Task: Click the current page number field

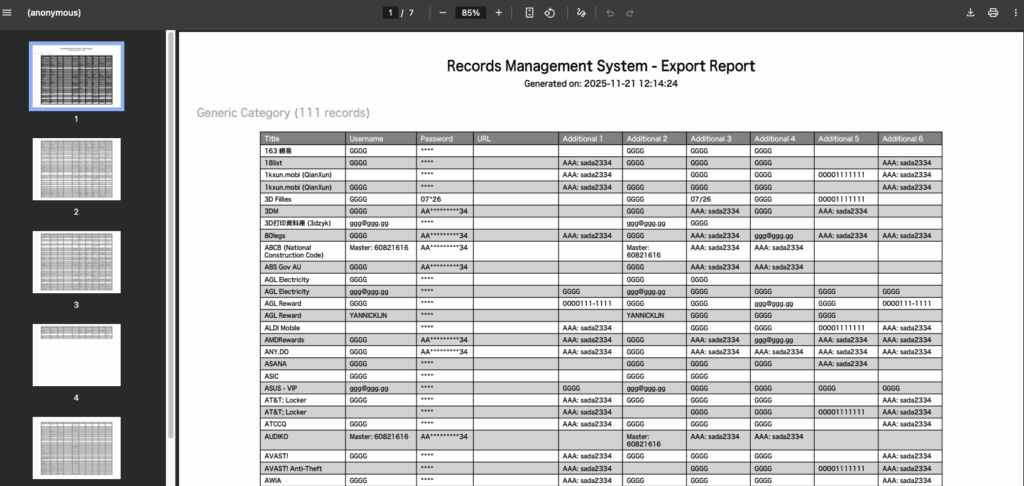Action: click(x=389, y=13)
